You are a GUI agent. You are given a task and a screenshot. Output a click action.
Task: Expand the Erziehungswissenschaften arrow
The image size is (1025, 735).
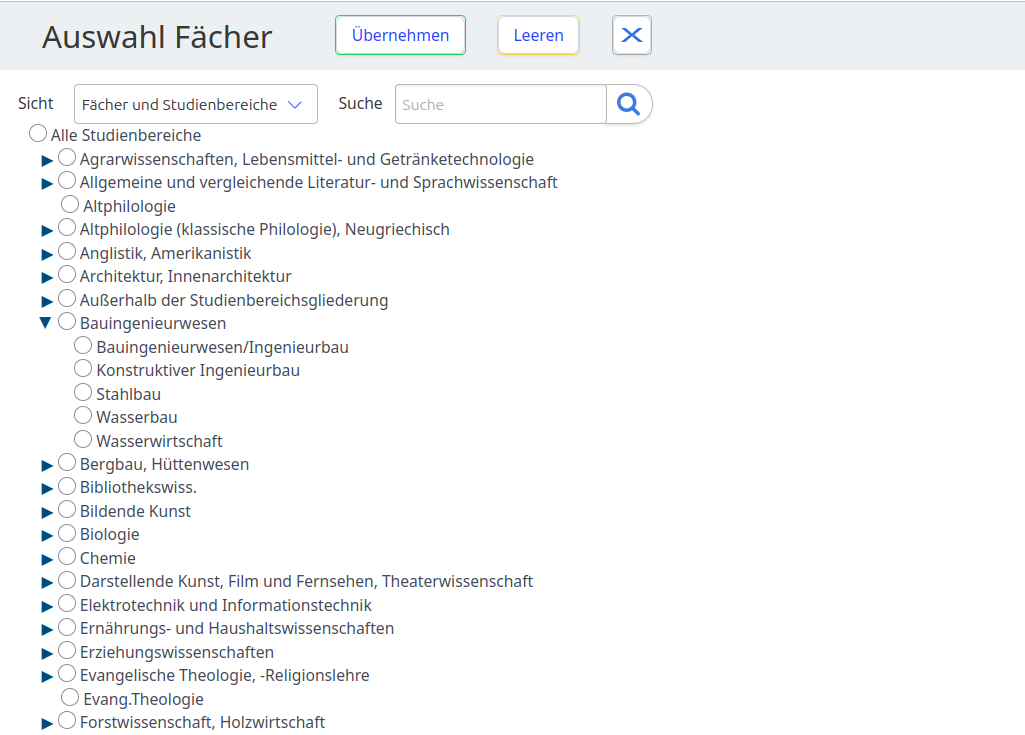(47, 653)
